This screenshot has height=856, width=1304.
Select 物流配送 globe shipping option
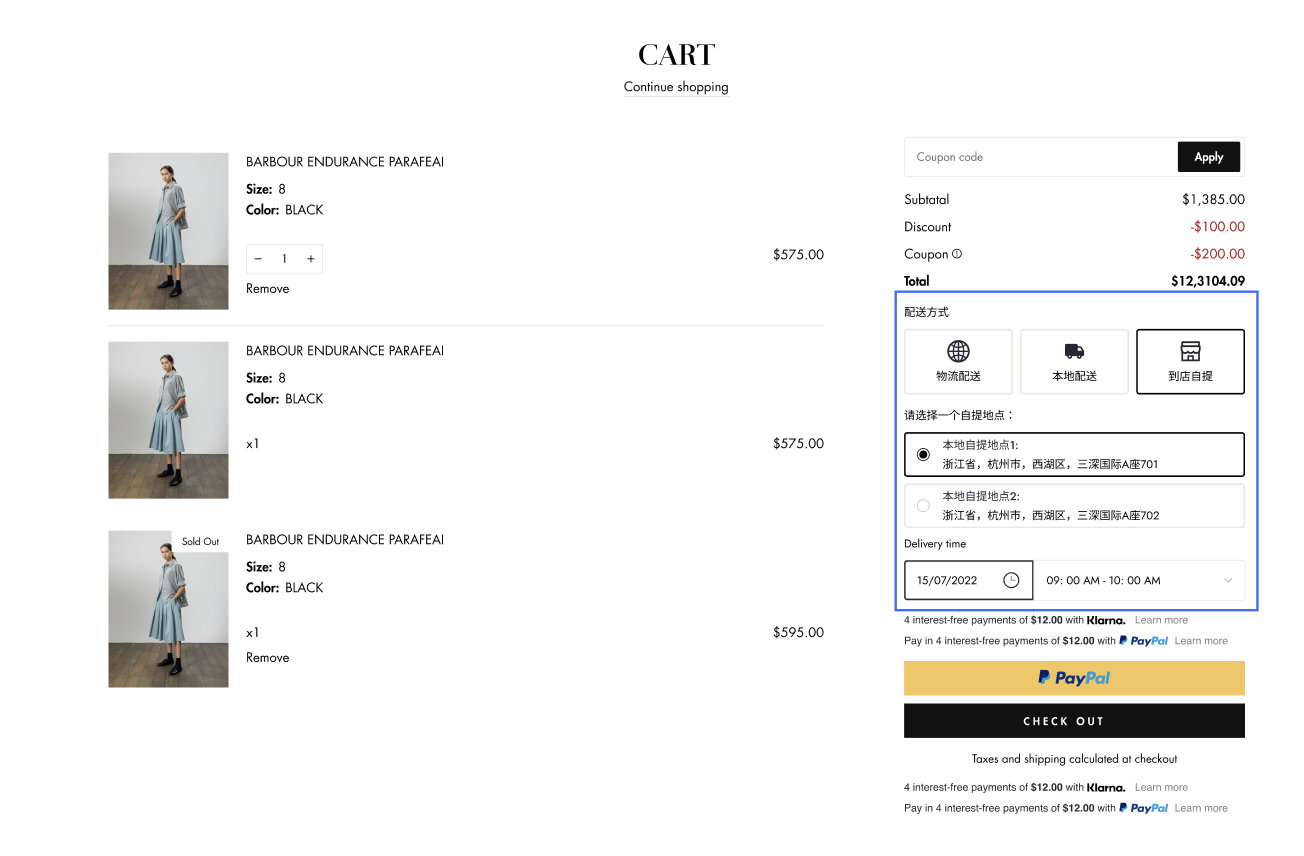[958, 362]
